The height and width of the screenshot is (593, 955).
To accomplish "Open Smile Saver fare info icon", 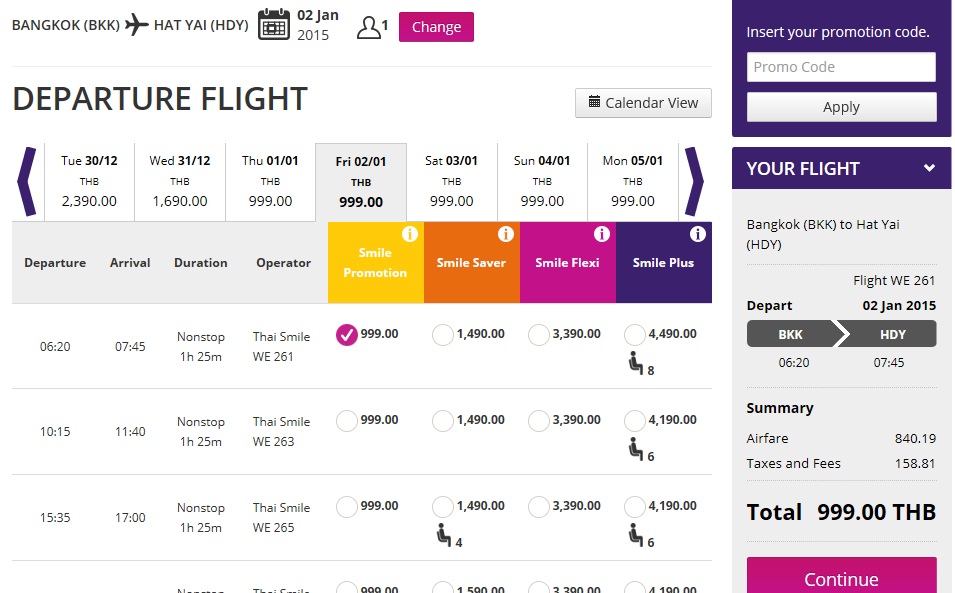I will click(505, 235).
